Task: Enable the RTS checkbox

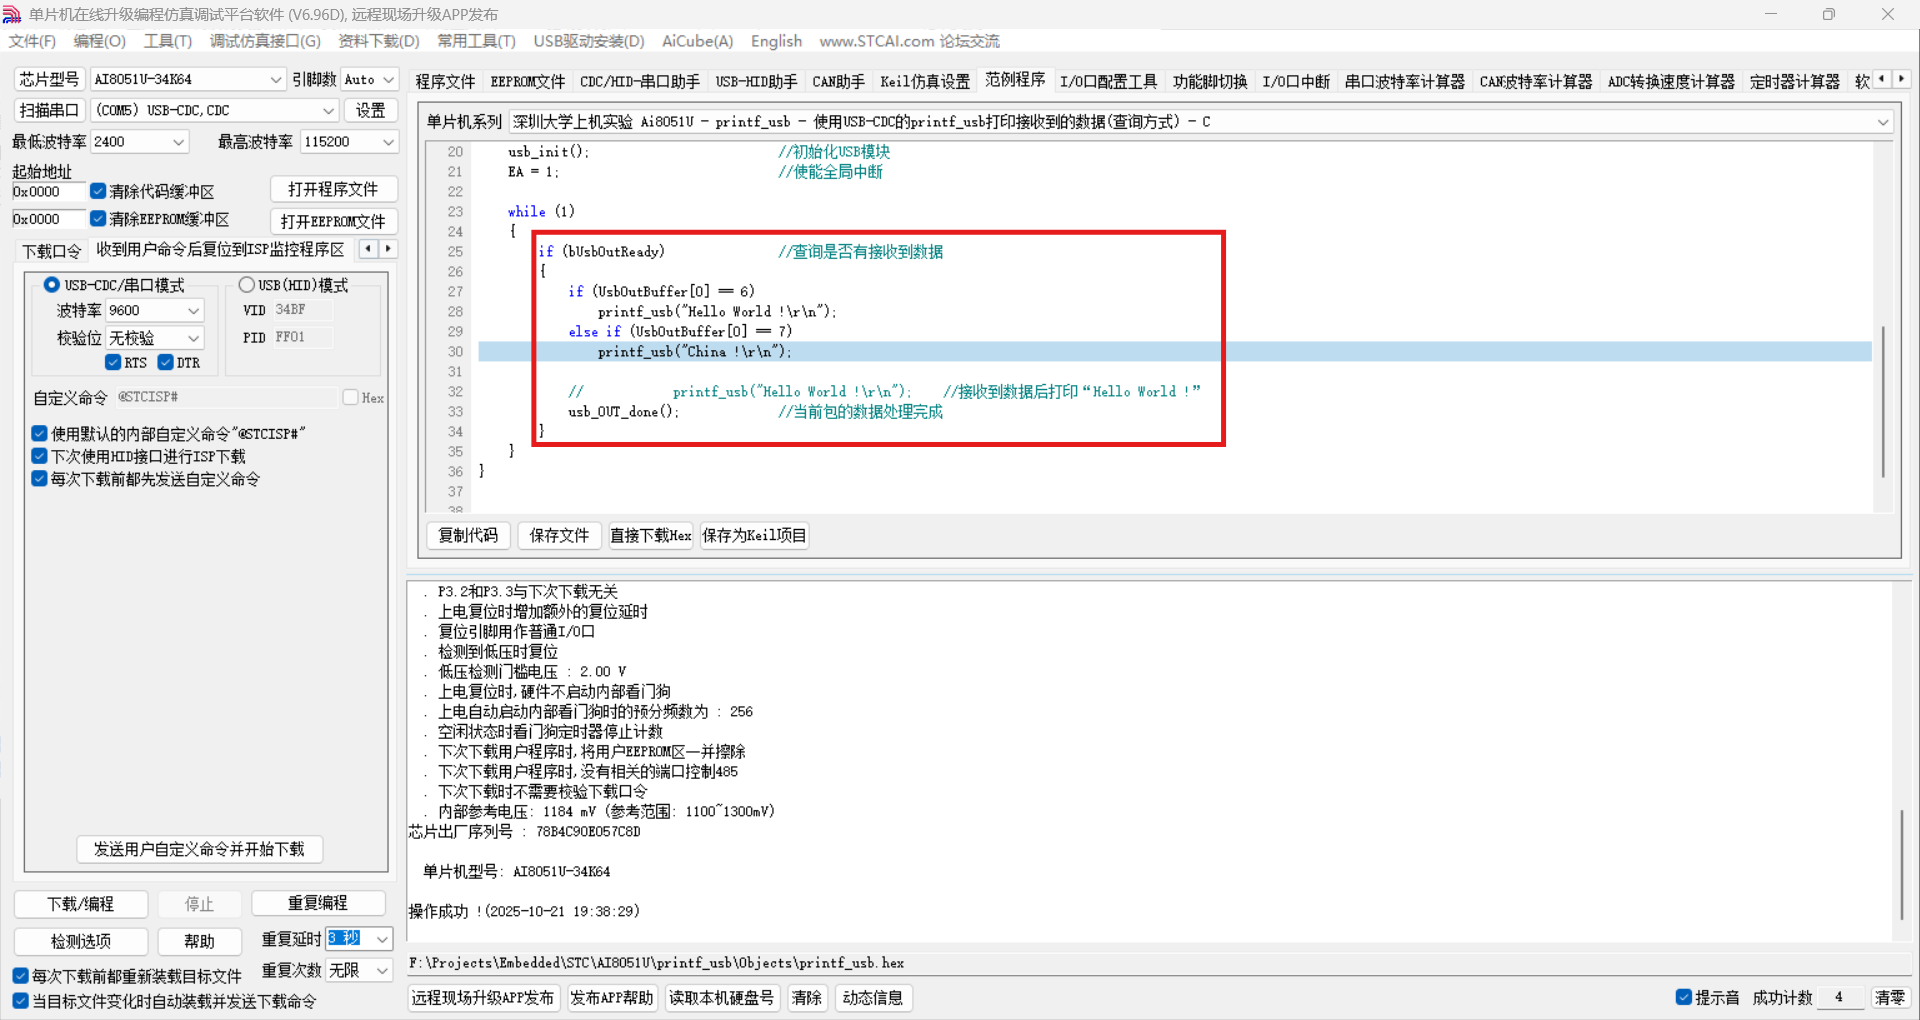Action: click(113, 363)
